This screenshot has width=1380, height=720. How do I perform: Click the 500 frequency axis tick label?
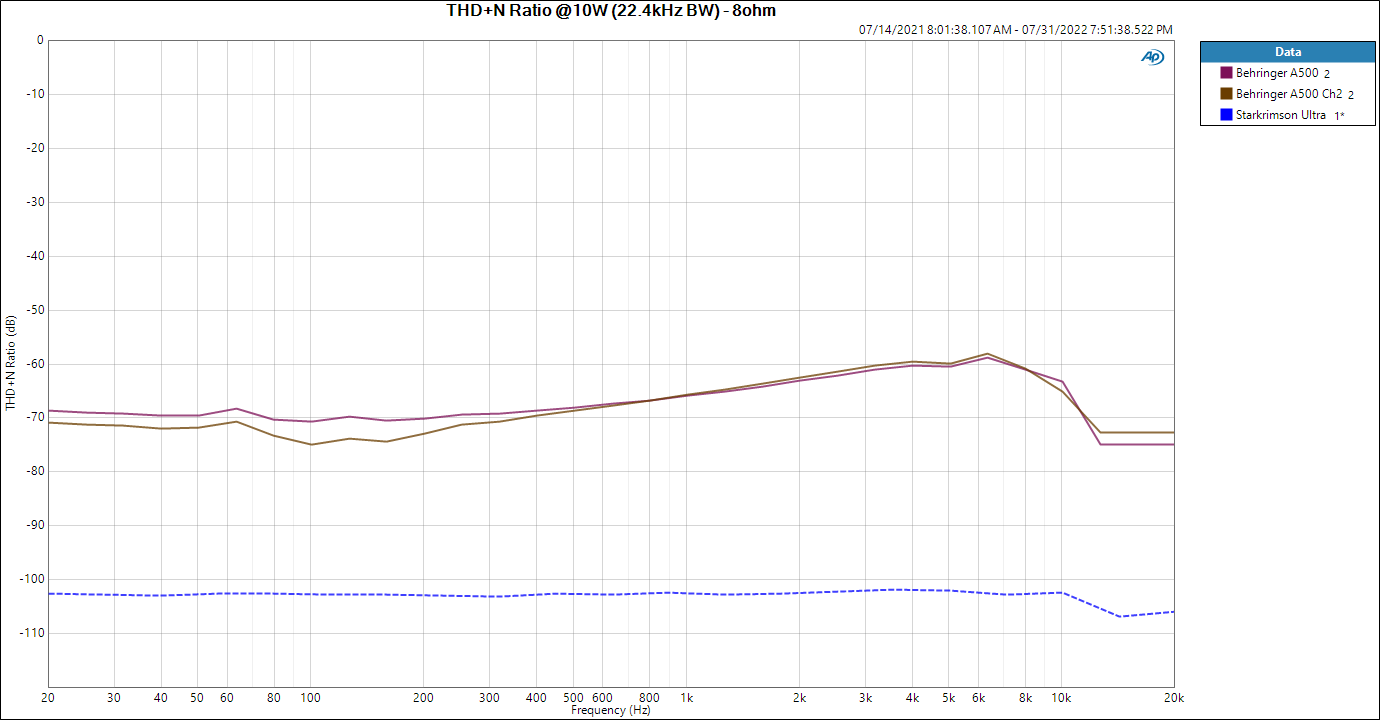573,698
